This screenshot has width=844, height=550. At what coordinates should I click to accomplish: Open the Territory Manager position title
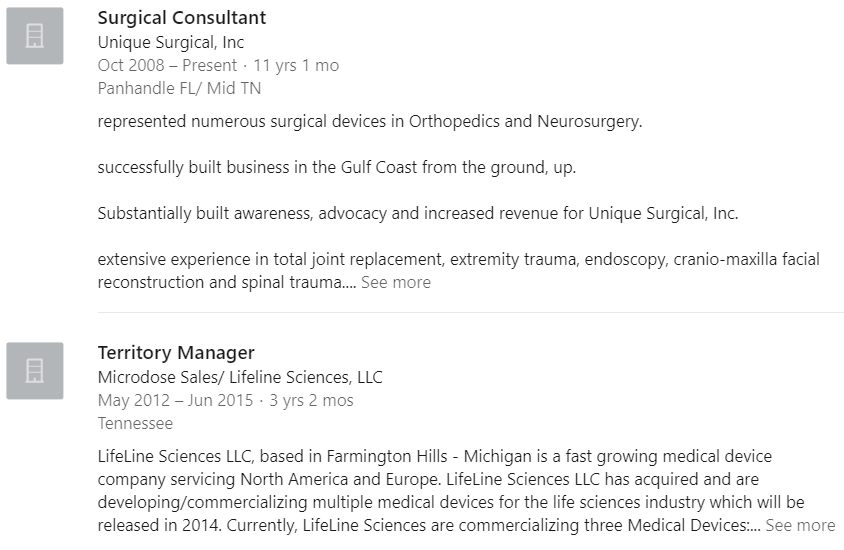pos(176,352)
